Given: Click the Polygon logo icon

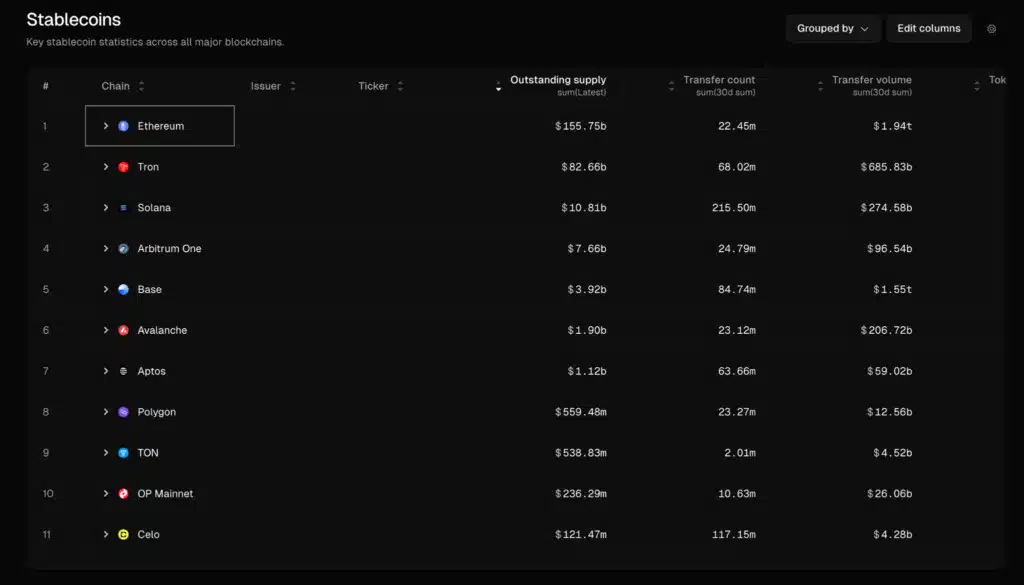Looking at the screenshot, I should pyautogui.click(x=124, y=411).
